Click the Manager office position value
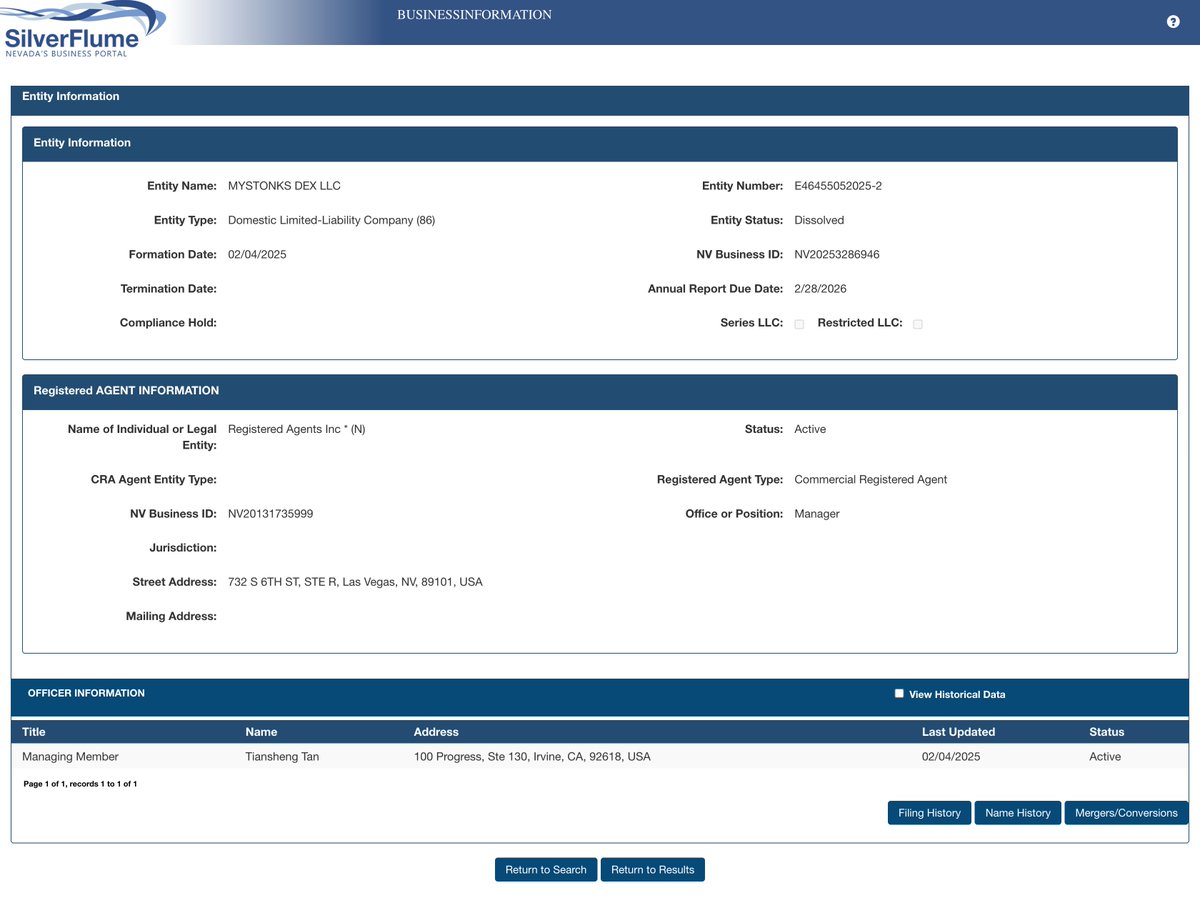The image size is (1200, 923). pyautogui.click(x=817, y=514)
